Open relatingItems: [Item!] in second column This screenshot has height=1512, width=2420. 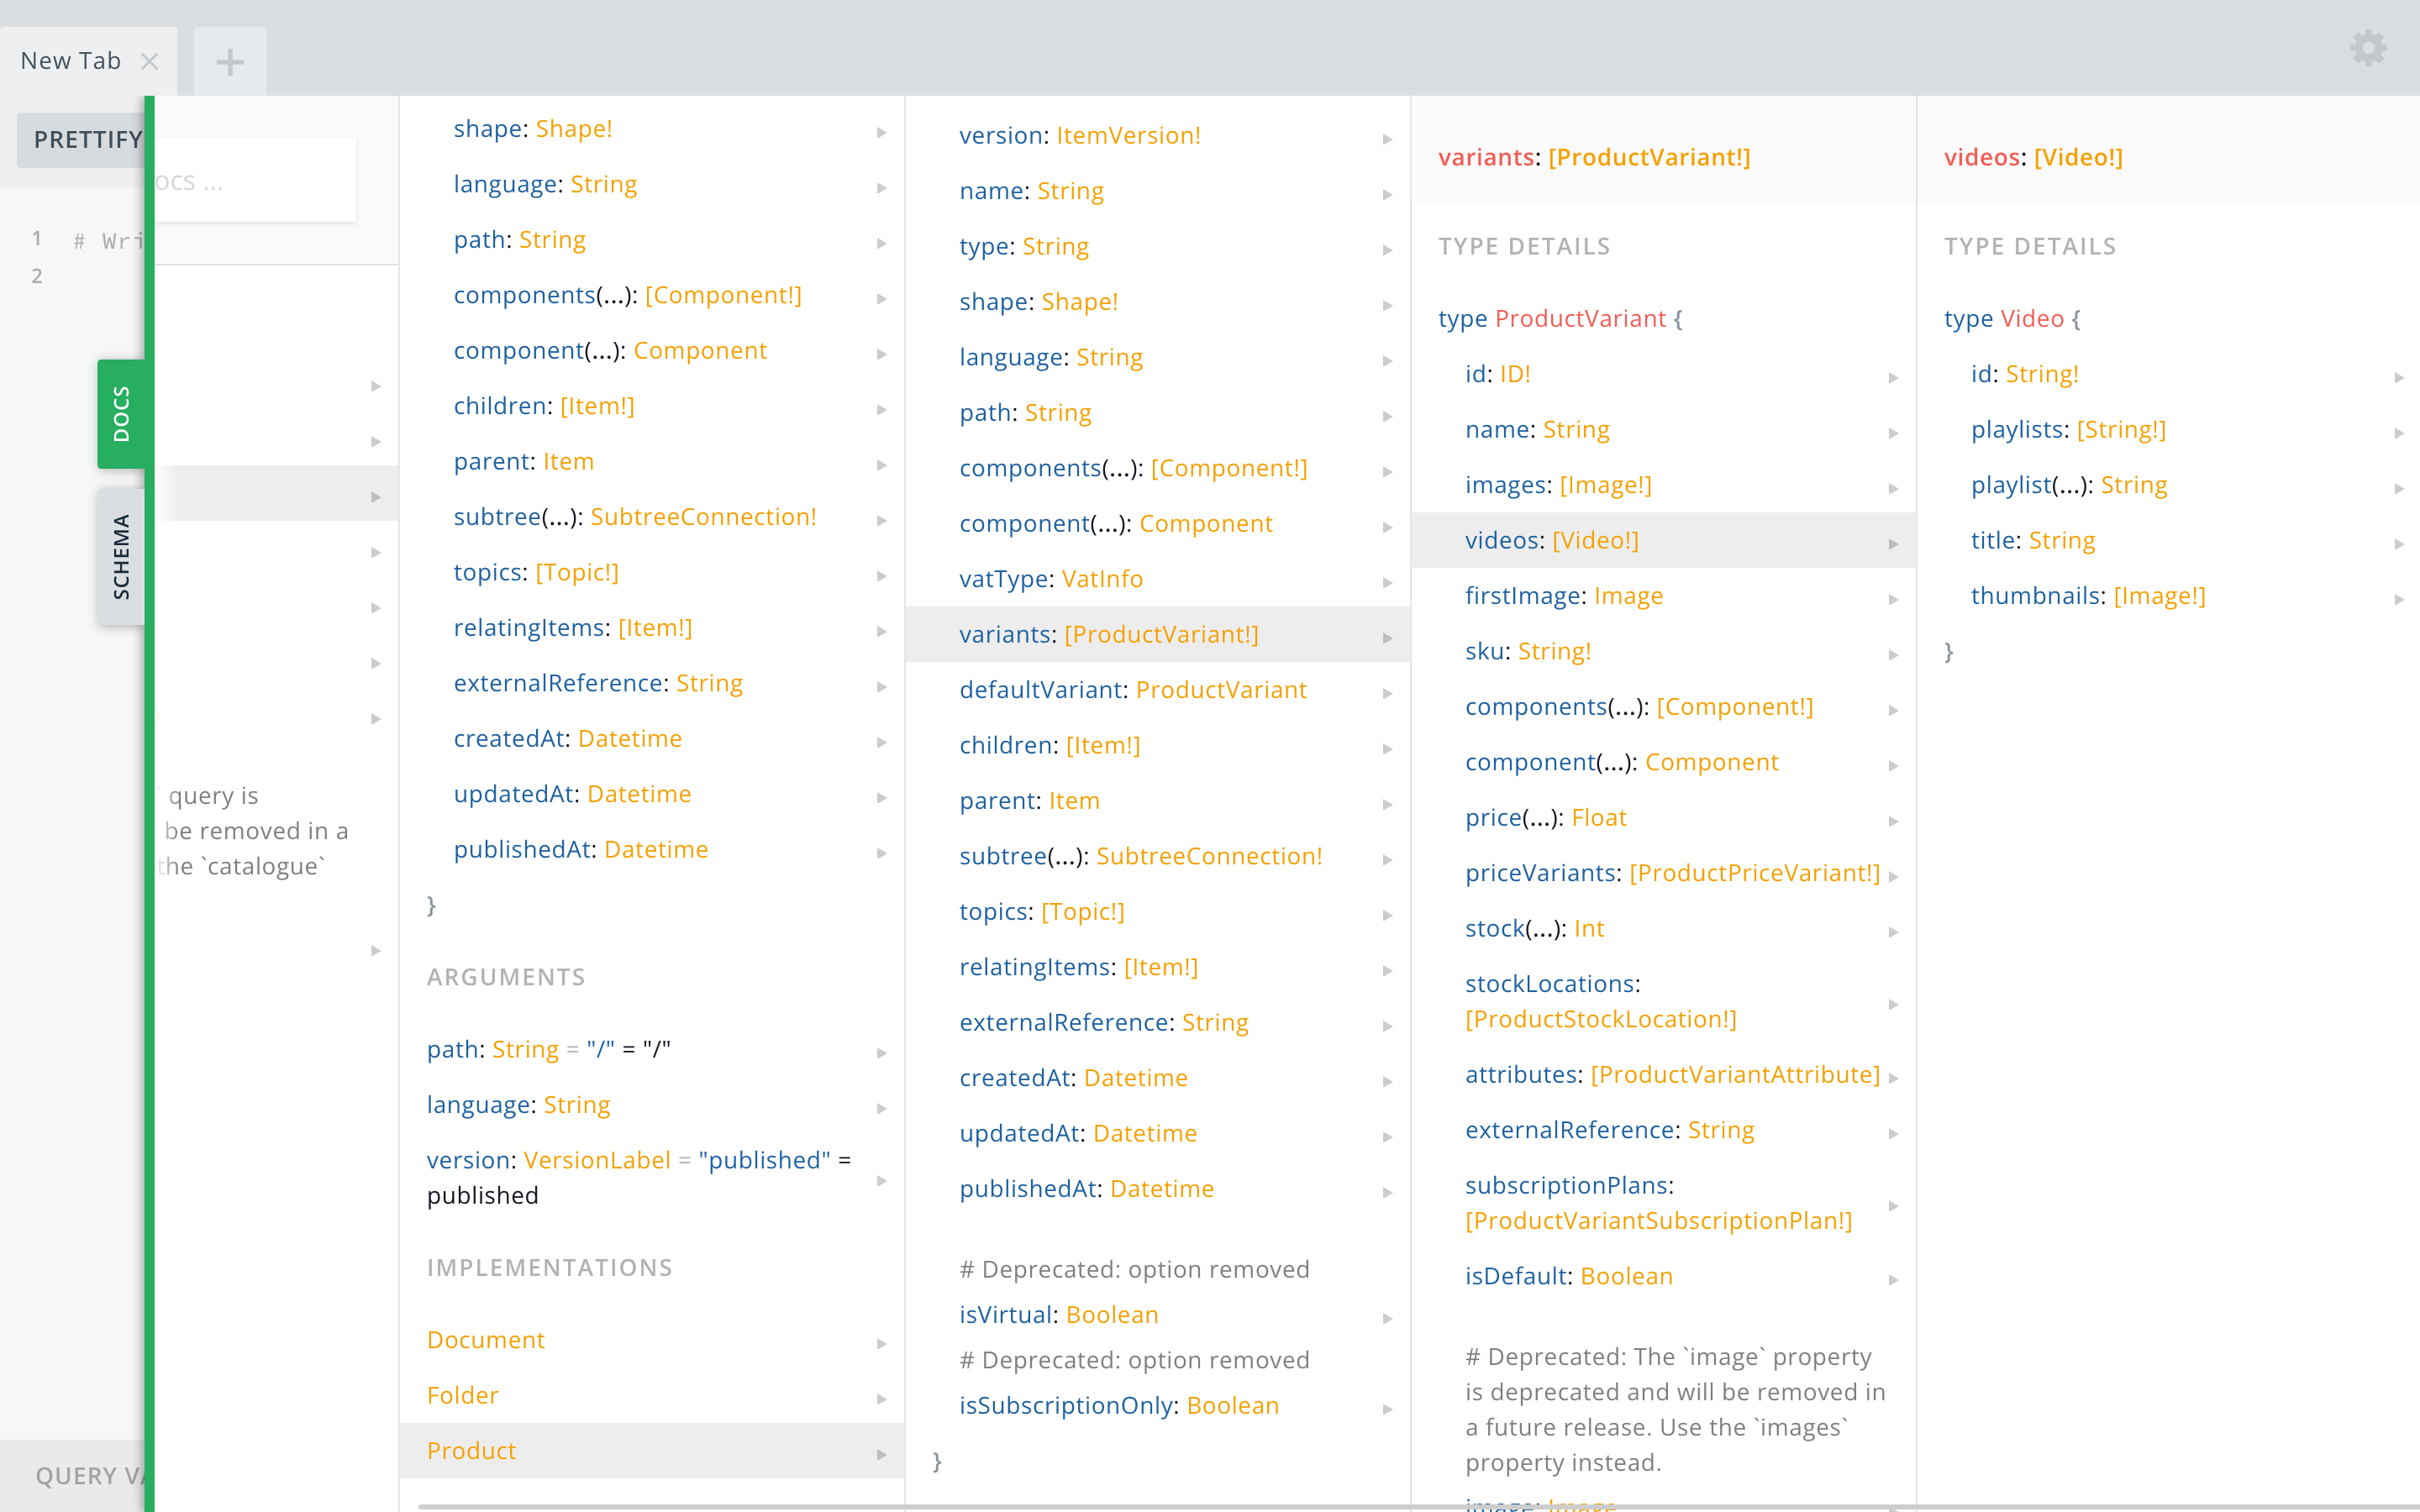[652, 628]
